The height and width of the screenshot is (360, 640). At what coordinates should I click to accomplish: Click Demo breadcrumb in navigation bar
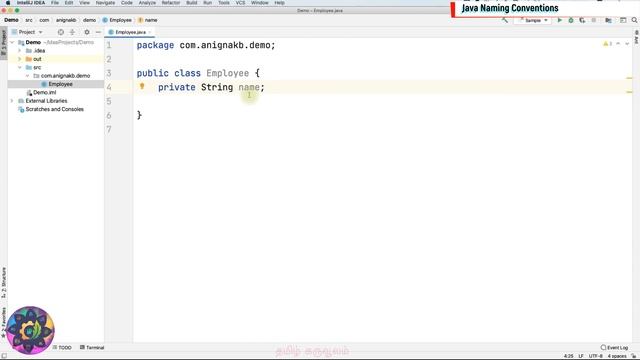11,20
